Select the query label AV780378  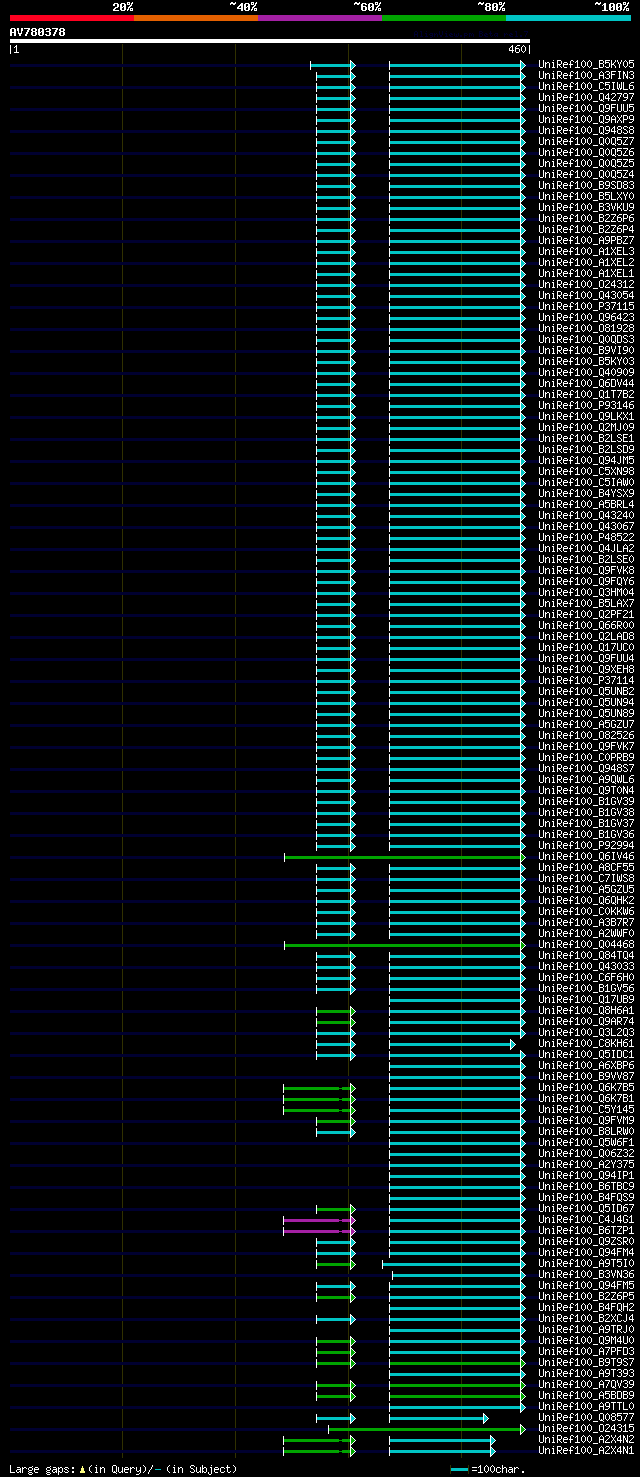click(x=37, y=32)
